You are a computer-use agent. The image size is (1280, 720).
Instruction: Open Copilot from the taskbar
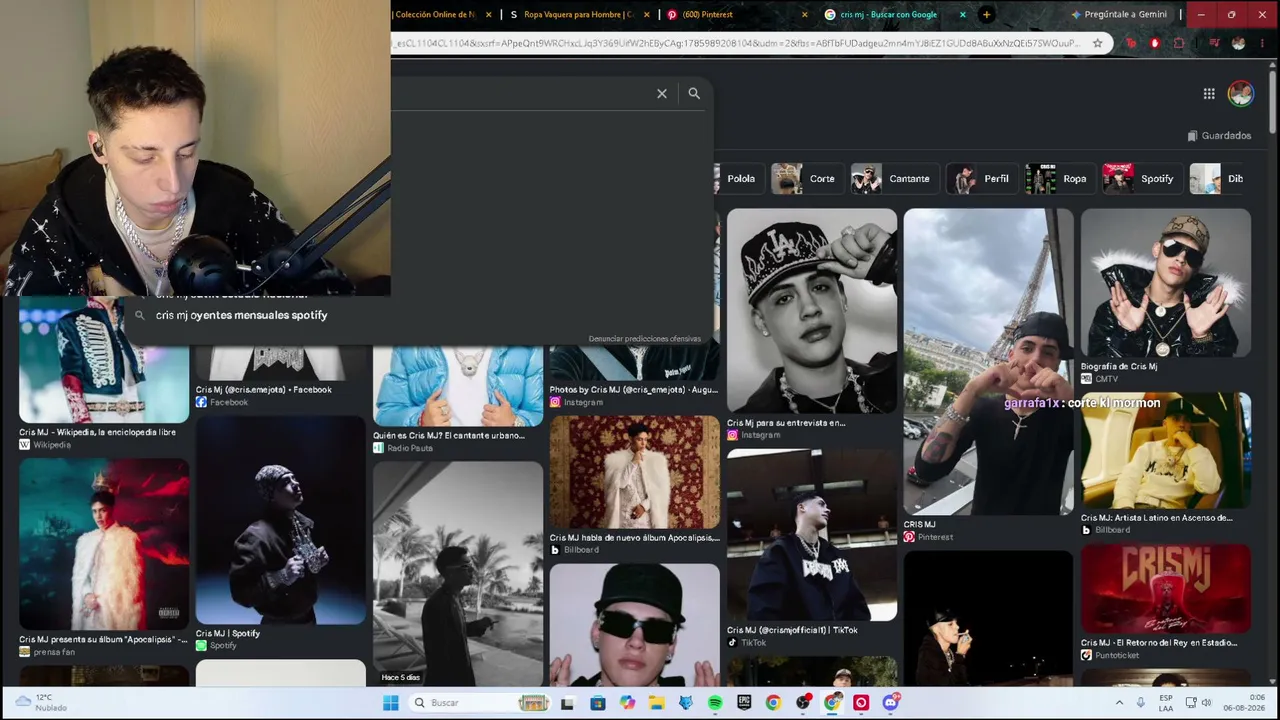pos(627,703)
